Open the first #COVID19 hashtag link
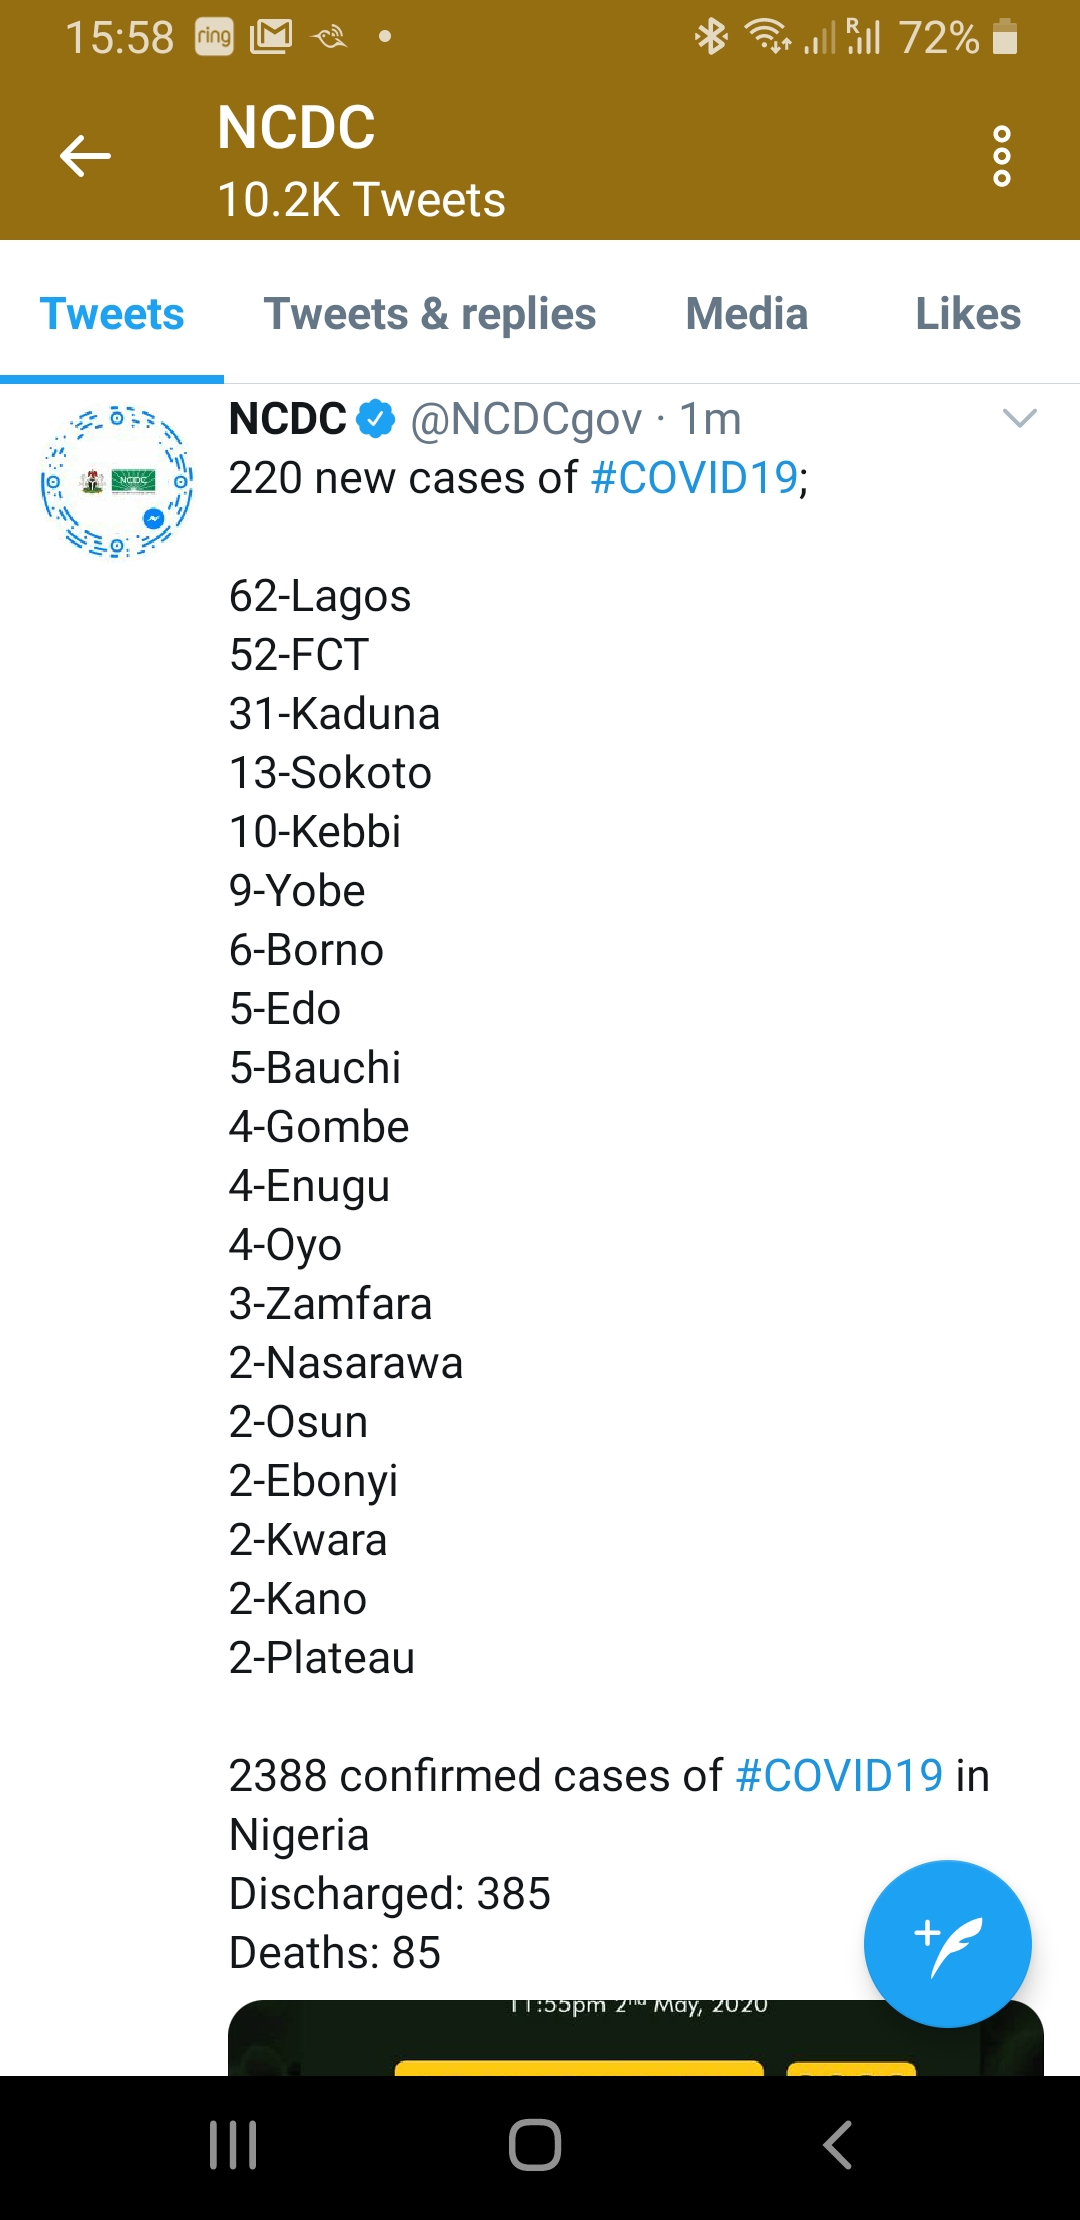The height and width of the screenshot is (2220, 1080). [694, 478]
